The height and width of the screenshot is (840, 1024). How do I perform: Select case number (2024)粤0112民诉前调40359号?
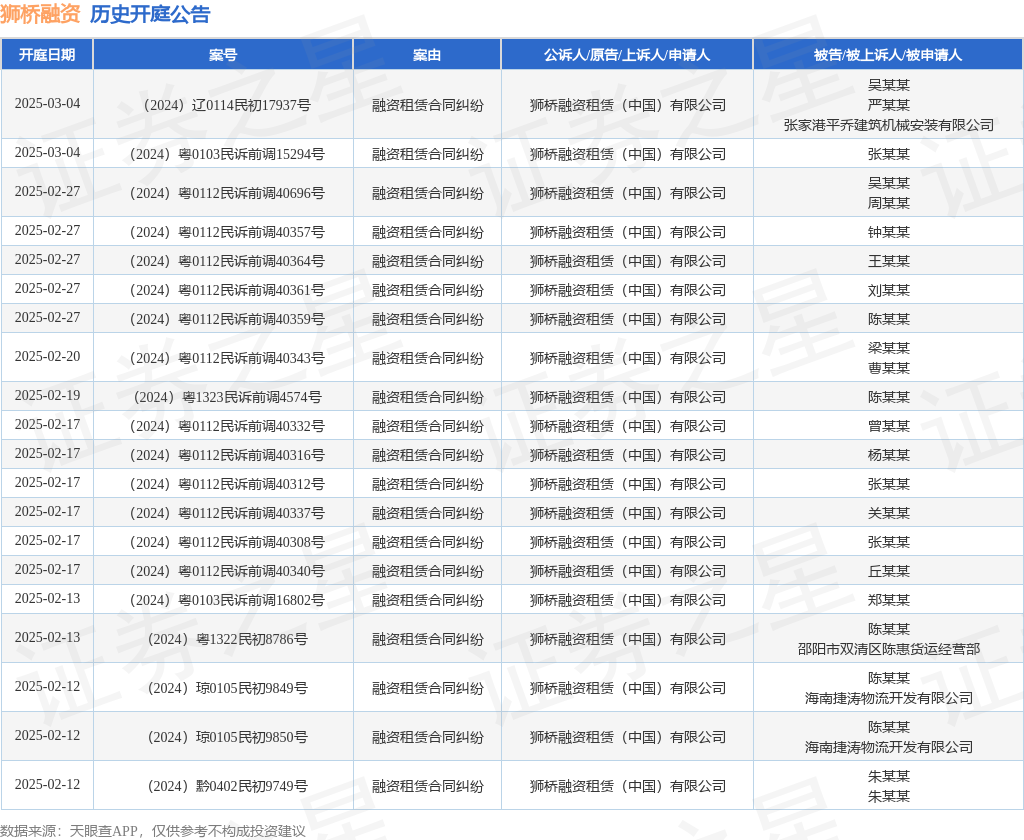[x=227, y=319]
